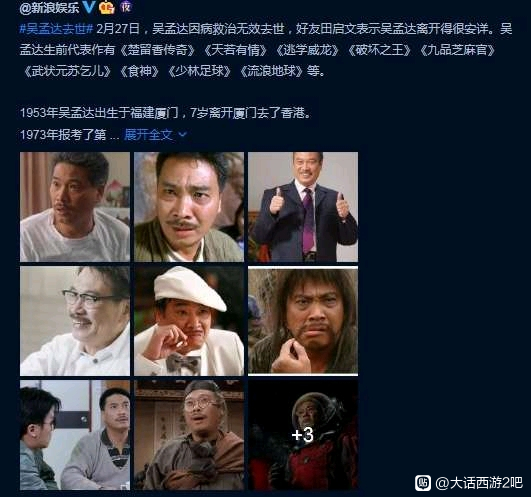531x497 pixels.
Task: Click the orange crown membership badge
Action: tap(107, 7)
